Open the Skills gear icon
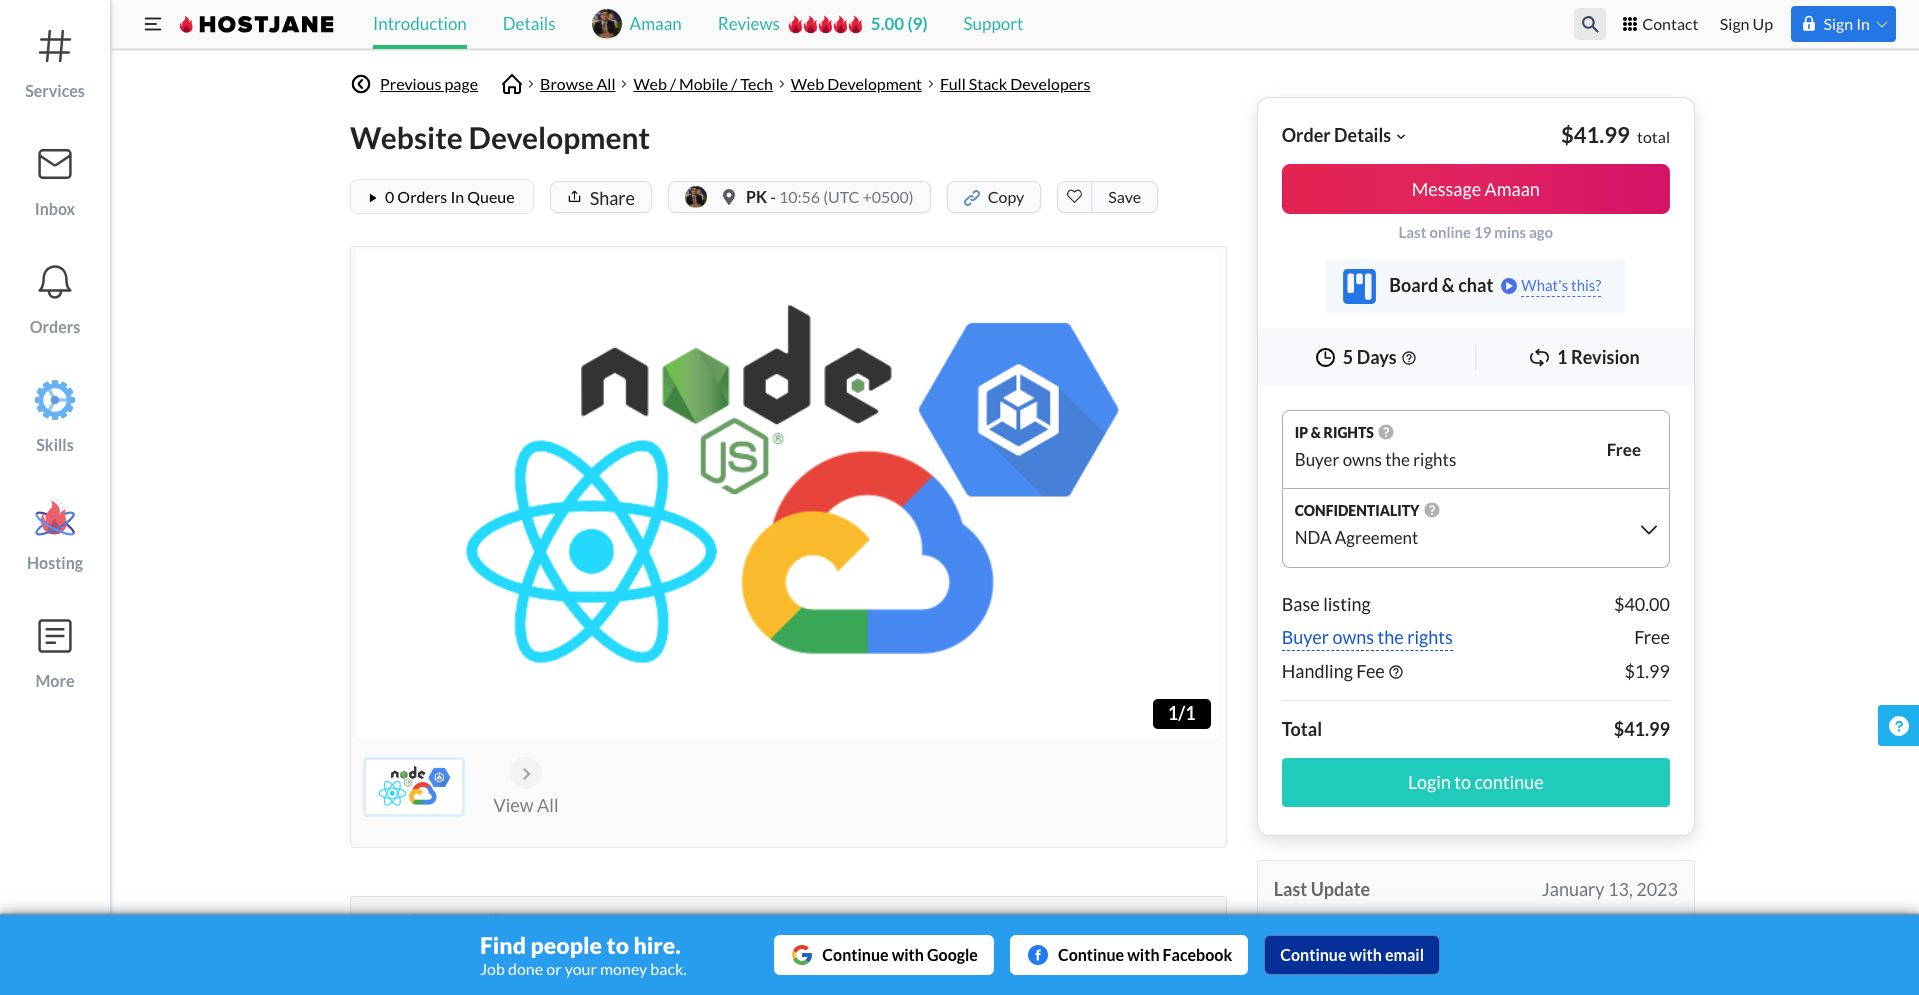The image size is (1919, 995). coord(55,400)
